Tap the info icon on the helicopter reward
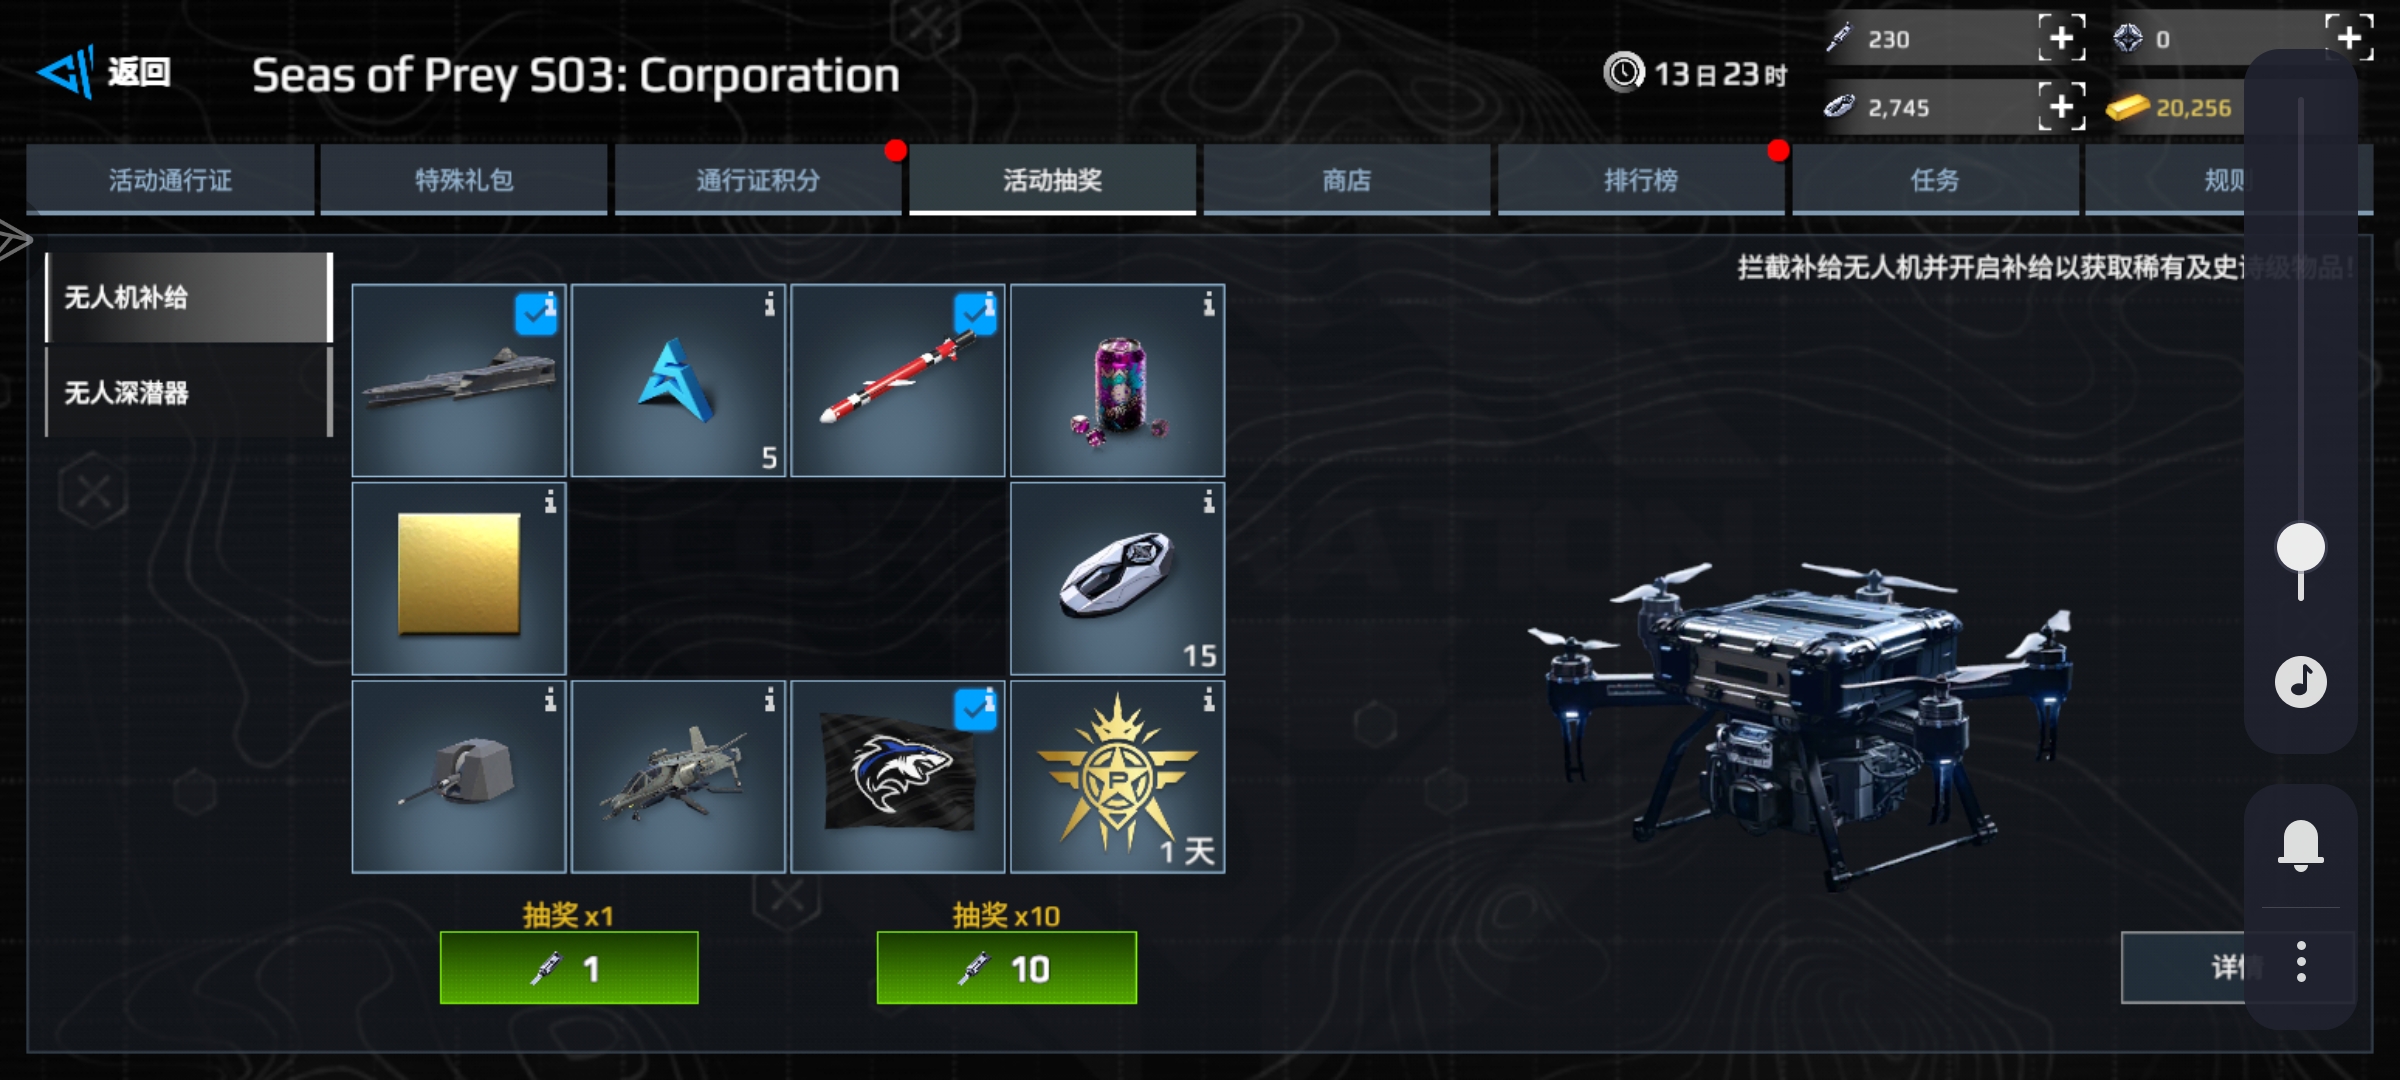Screen dimensions: 2400x1080 (769, 700)
